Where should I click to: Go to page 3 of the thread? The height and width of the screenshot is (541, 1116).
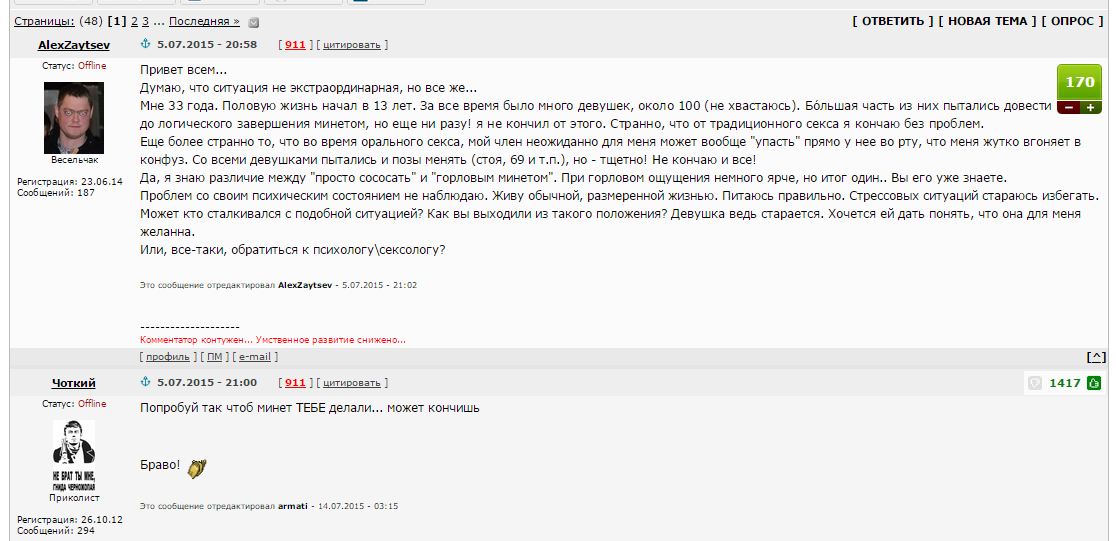(x=146, y=21)
